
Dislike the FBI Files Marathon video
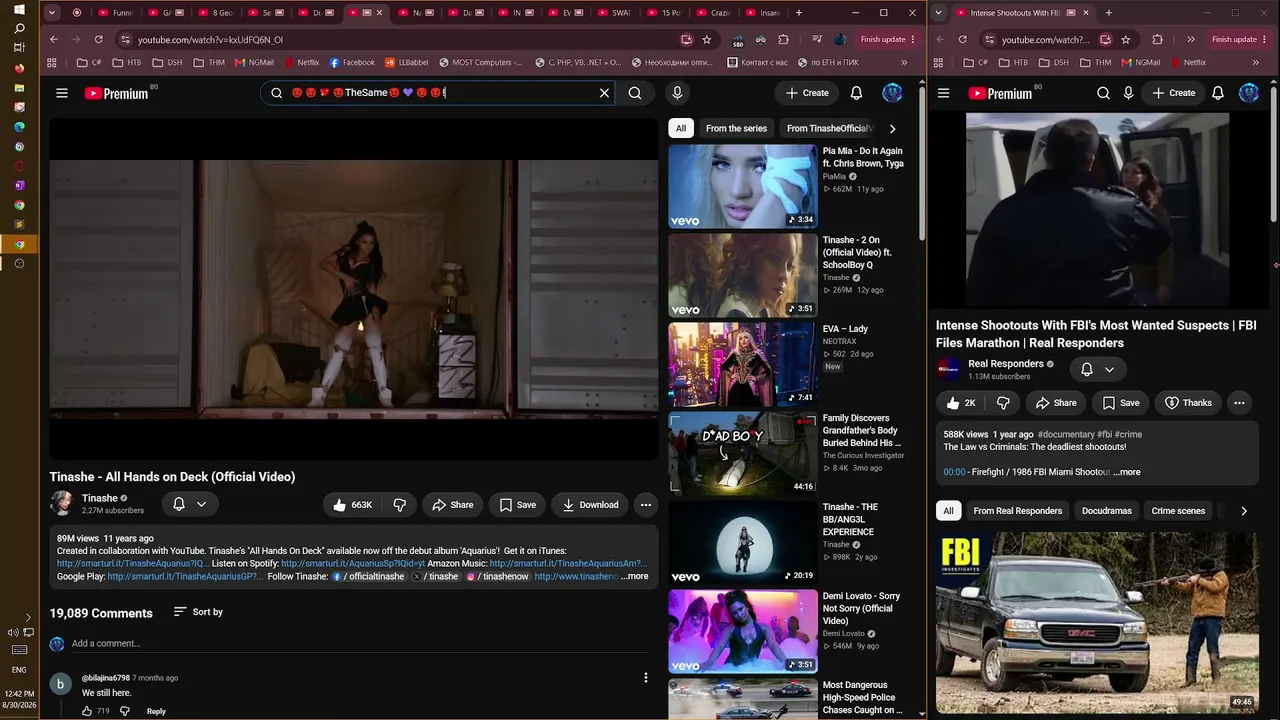(1003, 403)
